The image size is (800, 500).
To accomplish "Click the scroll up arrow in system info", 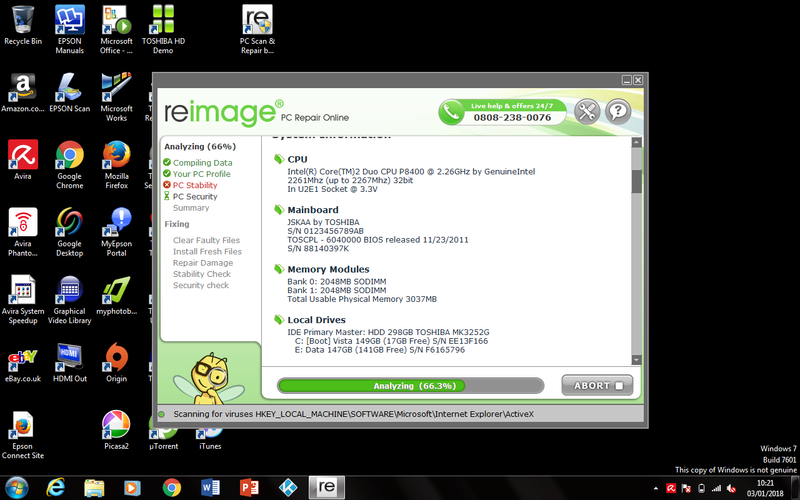I will point(636,143).
